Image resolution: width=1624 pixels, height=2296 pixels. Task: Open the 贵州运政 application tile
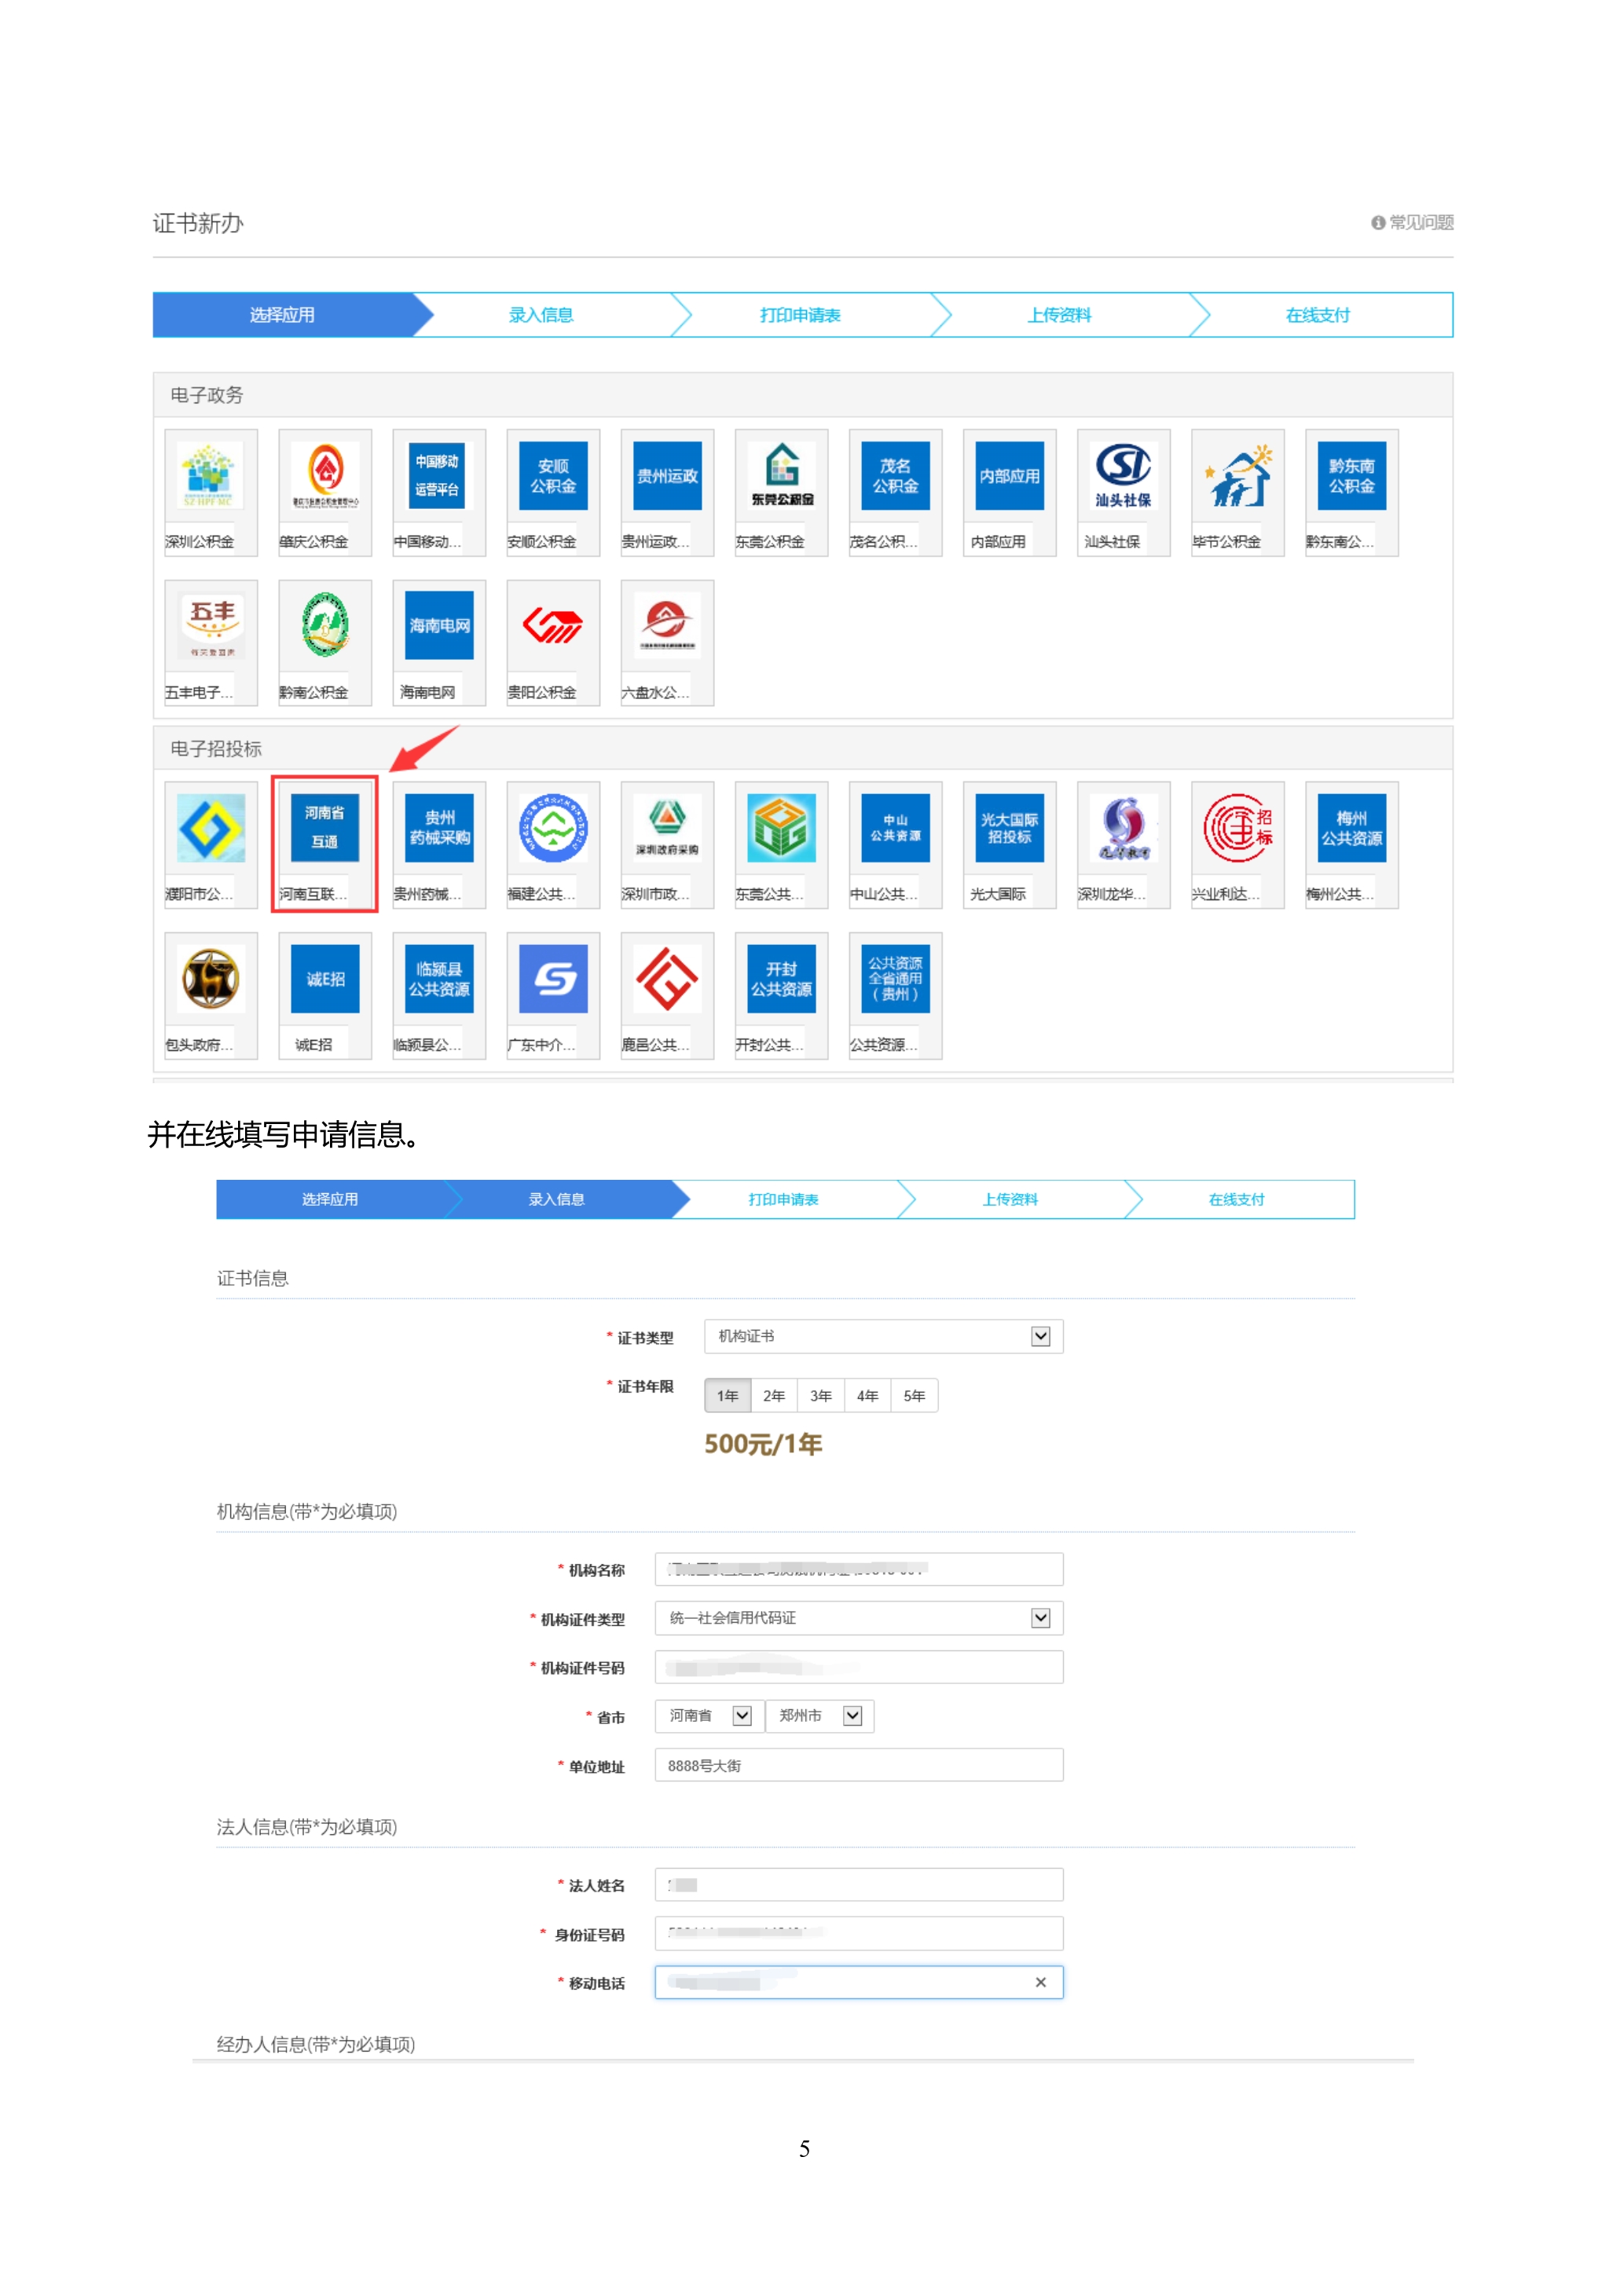pos(667,492)
